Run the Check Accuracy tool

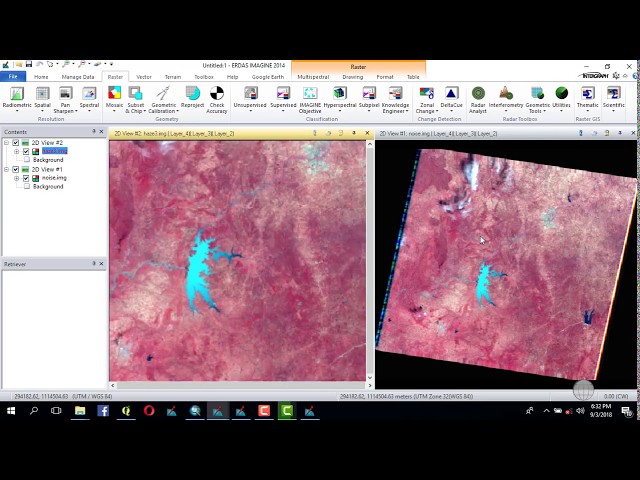(x=217, y=93)
